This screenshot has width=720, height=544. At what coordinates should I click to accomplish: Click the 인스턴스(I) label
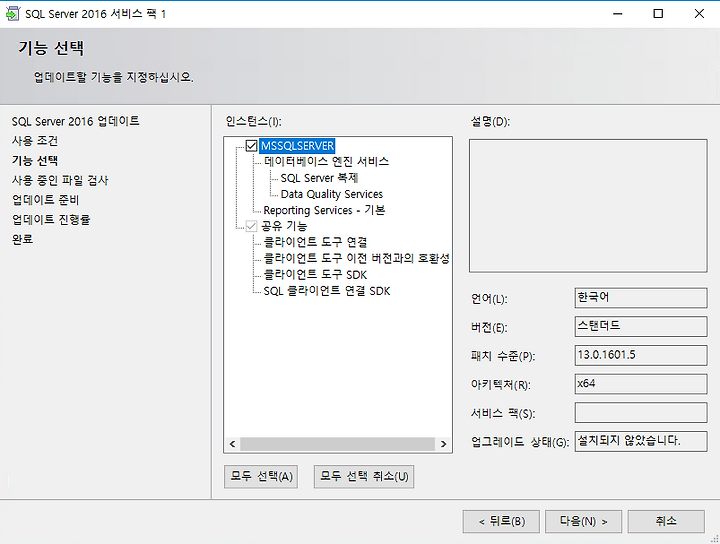[253, 122]
